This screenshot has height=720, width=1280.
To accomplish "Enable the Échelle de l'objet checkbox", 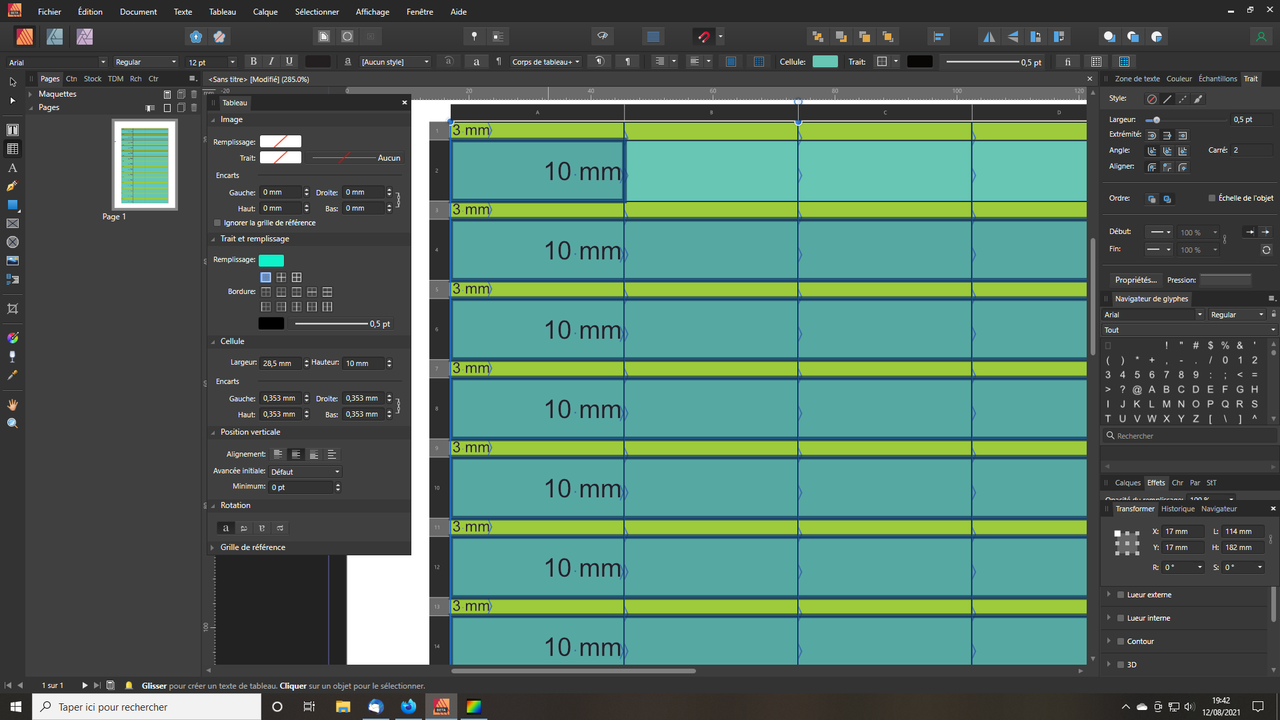I will tap(1211, 198).
